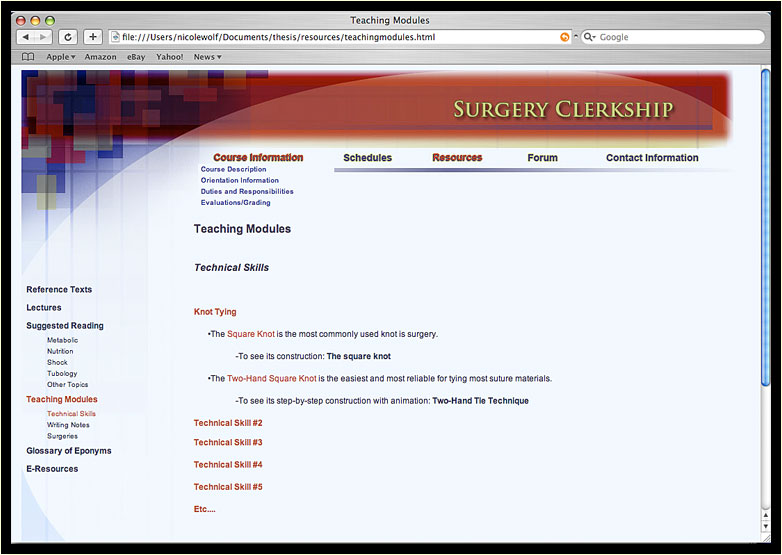Click the Knot Tying heading link

pos(215,312)
